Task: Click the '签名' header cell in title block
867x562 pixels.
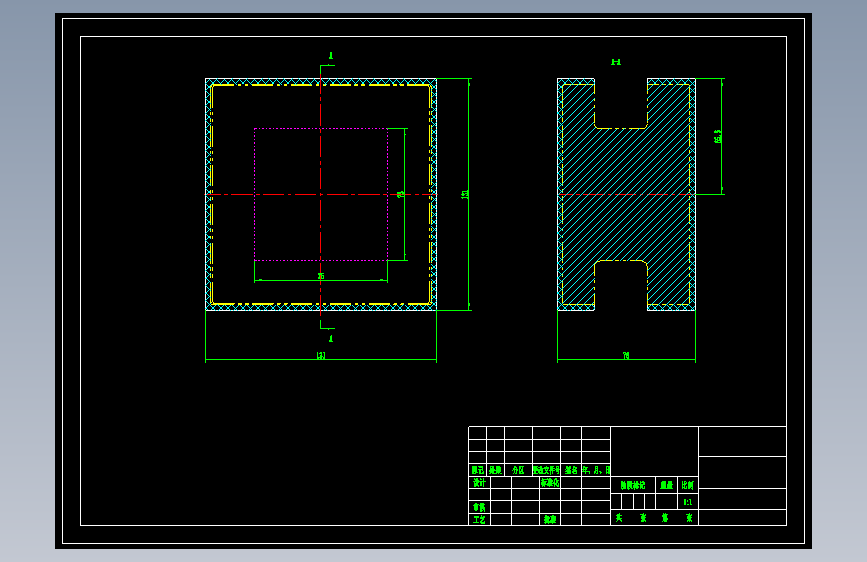Action: pos(571,470)
